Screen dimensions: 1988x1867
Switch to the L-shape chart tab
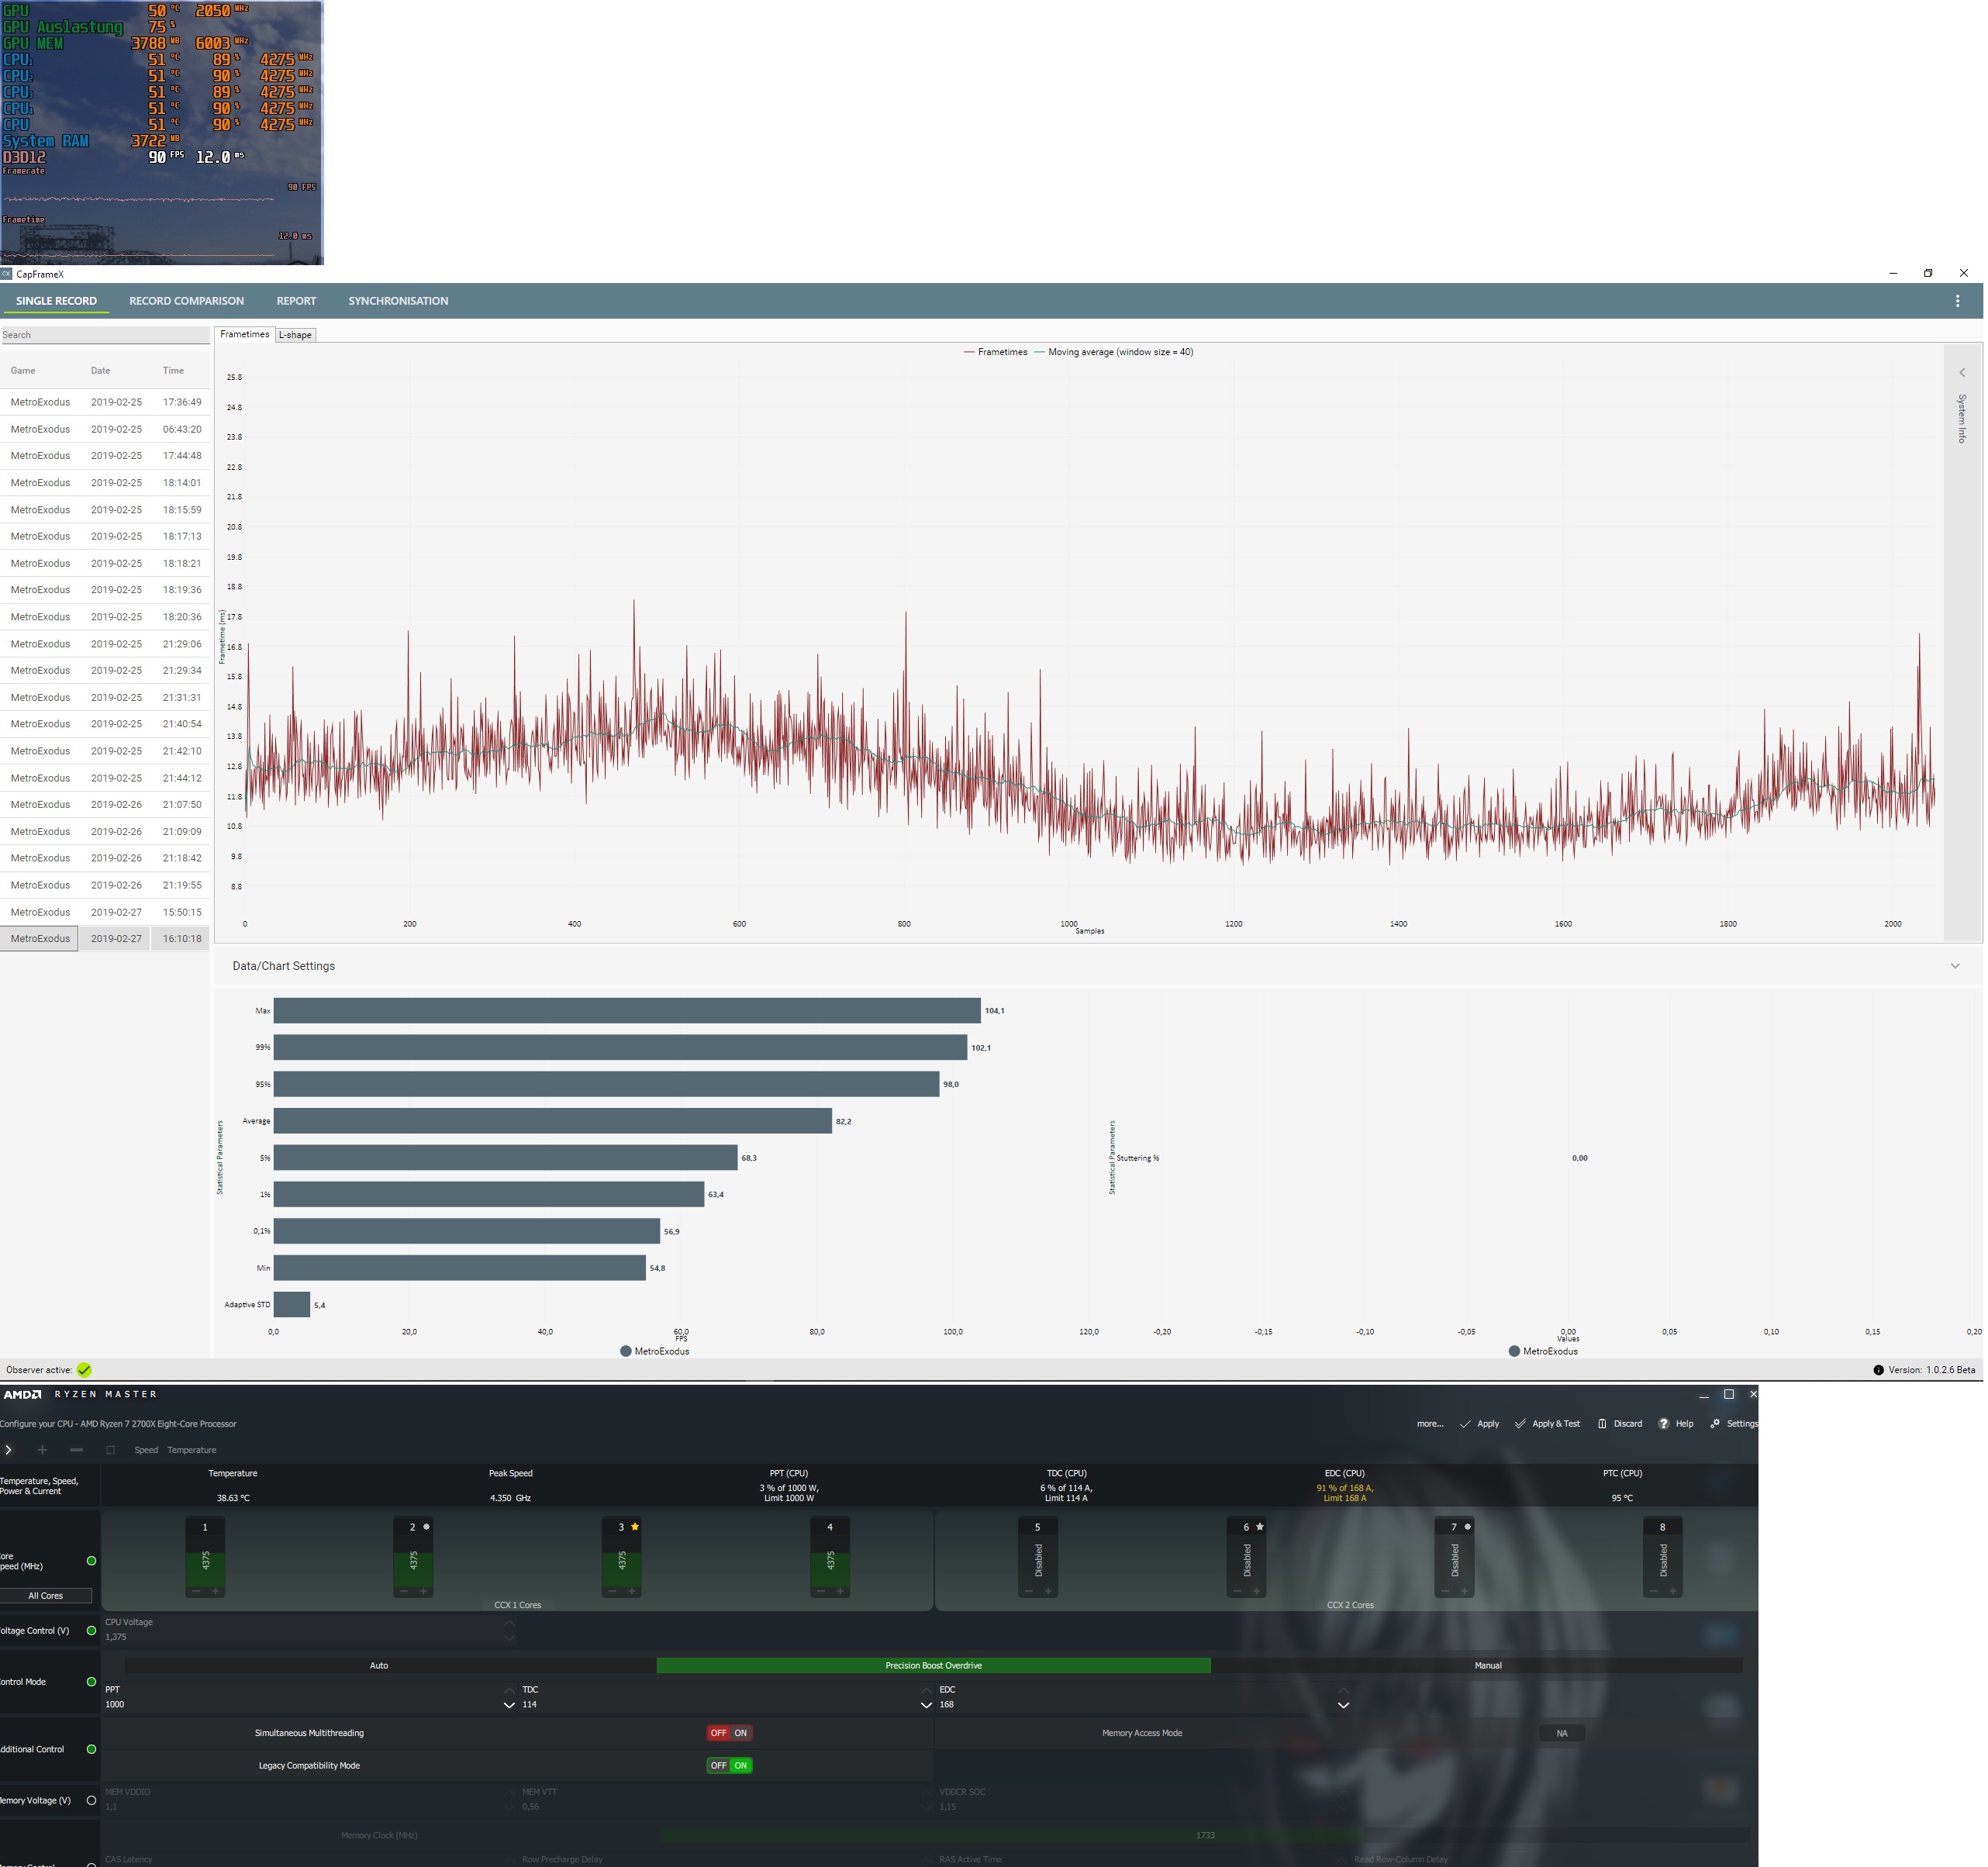(x=295, y=335)
